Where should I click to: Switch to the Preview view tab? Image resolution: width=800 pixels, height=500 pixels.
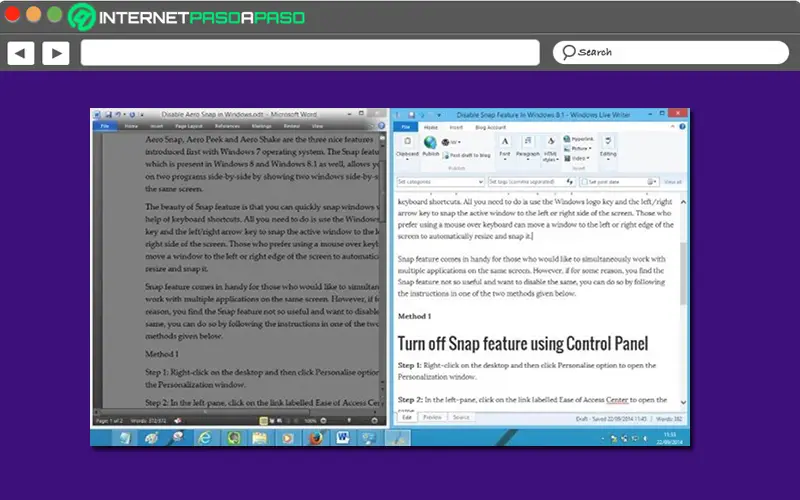tap(432, 417)
